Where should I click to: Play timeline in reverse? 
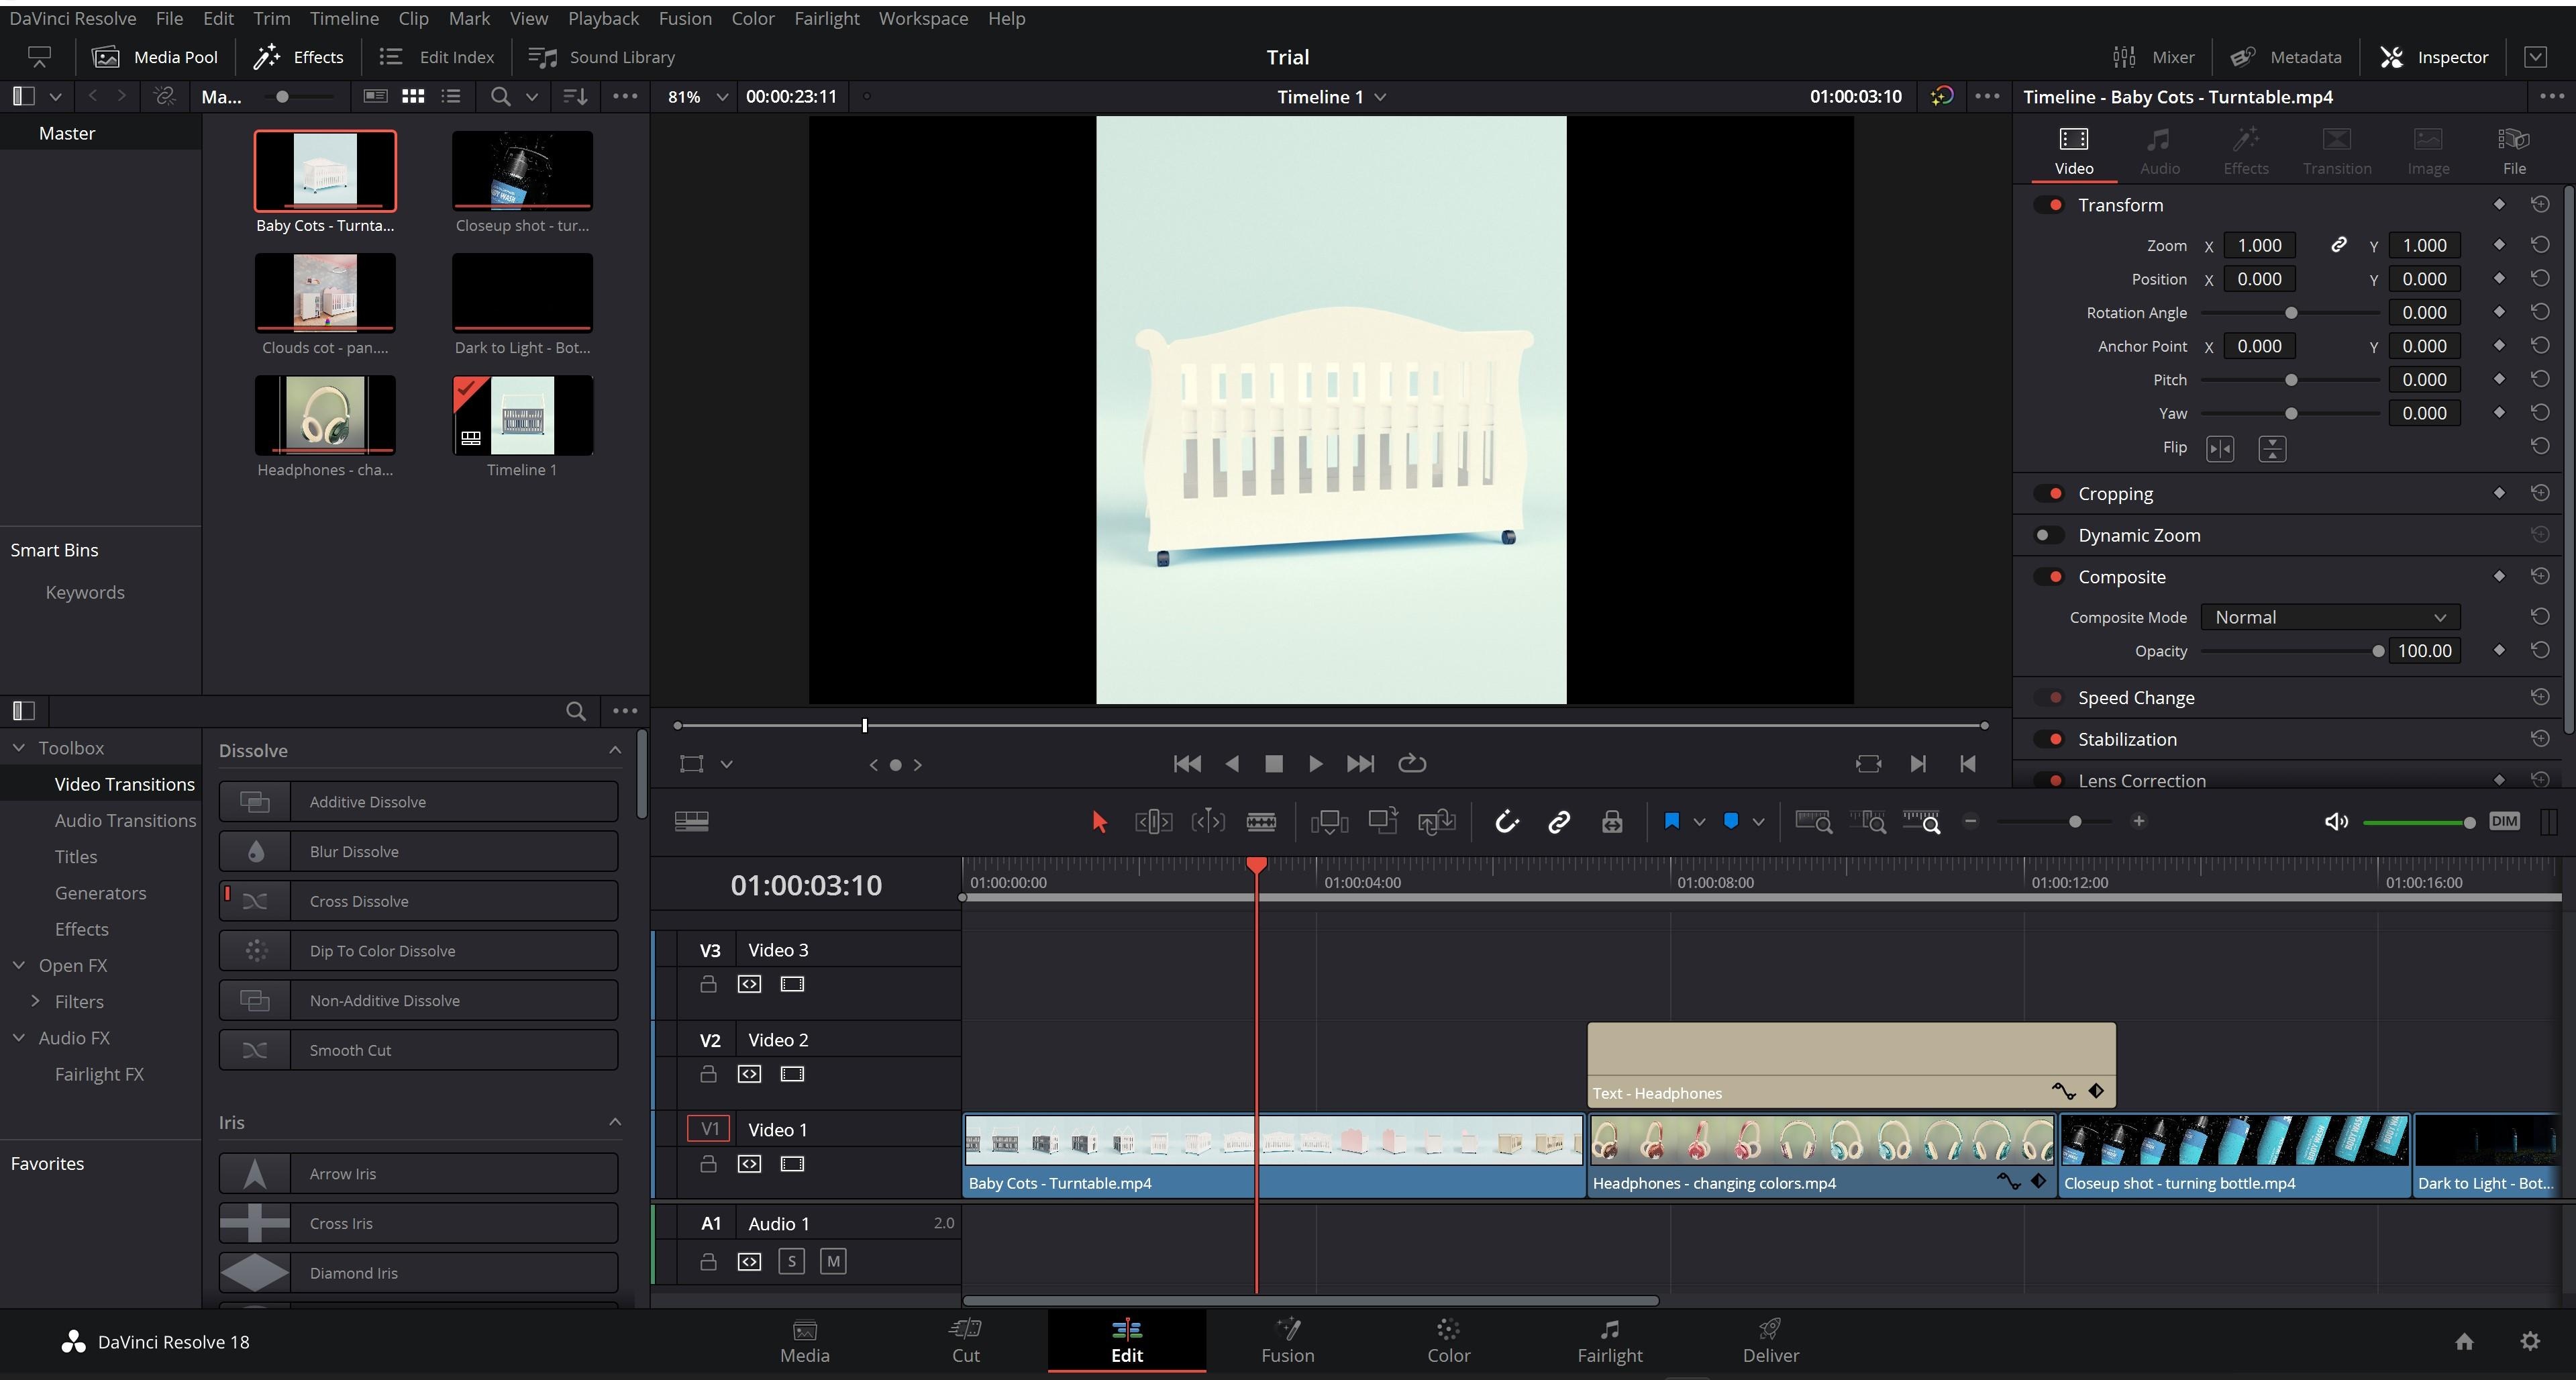[1232, 764]
